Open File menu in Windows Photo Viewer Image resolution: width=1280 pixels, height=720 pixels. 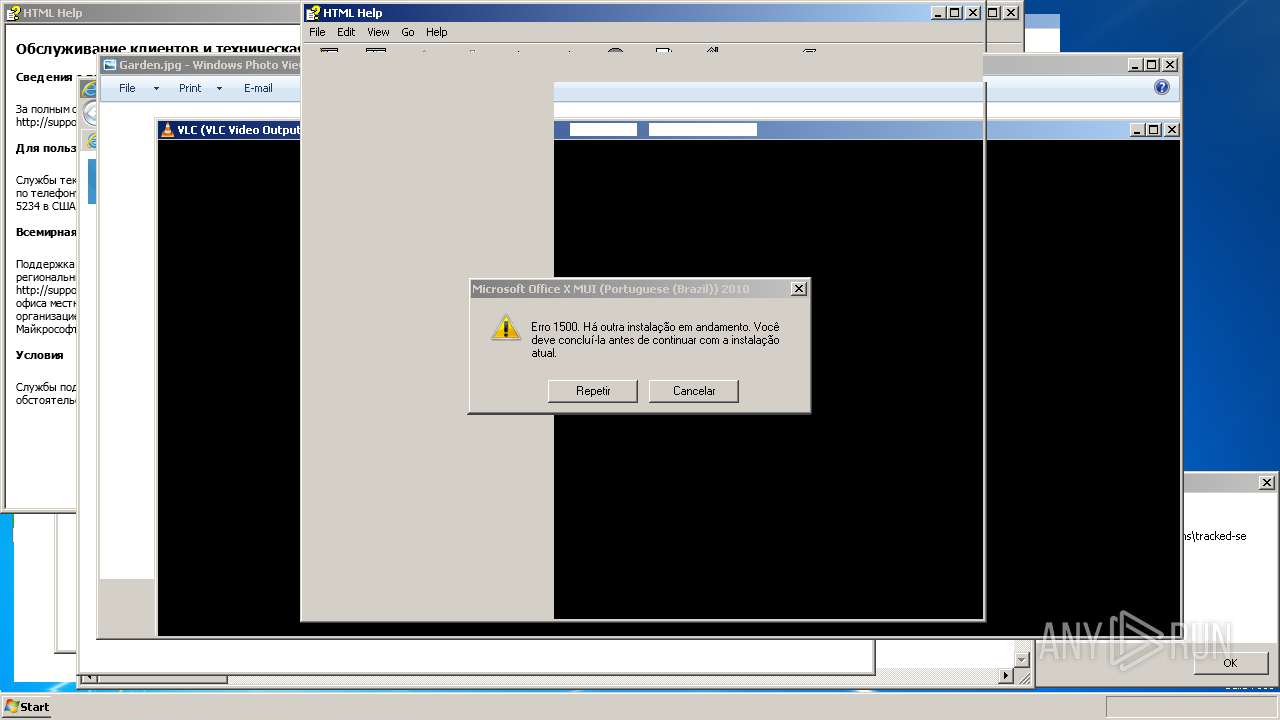point(127,88)
